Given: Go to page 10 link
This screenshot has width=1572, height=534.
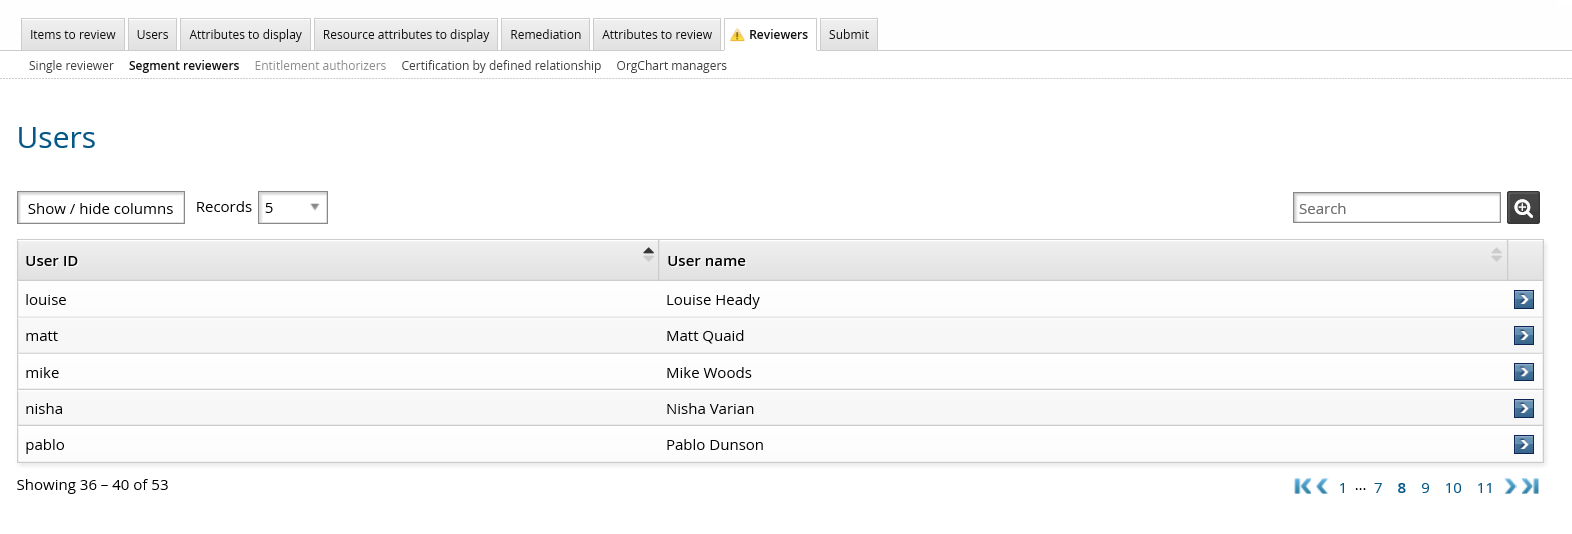Looking at the screenshot, I should click(x=1453, y=488).
